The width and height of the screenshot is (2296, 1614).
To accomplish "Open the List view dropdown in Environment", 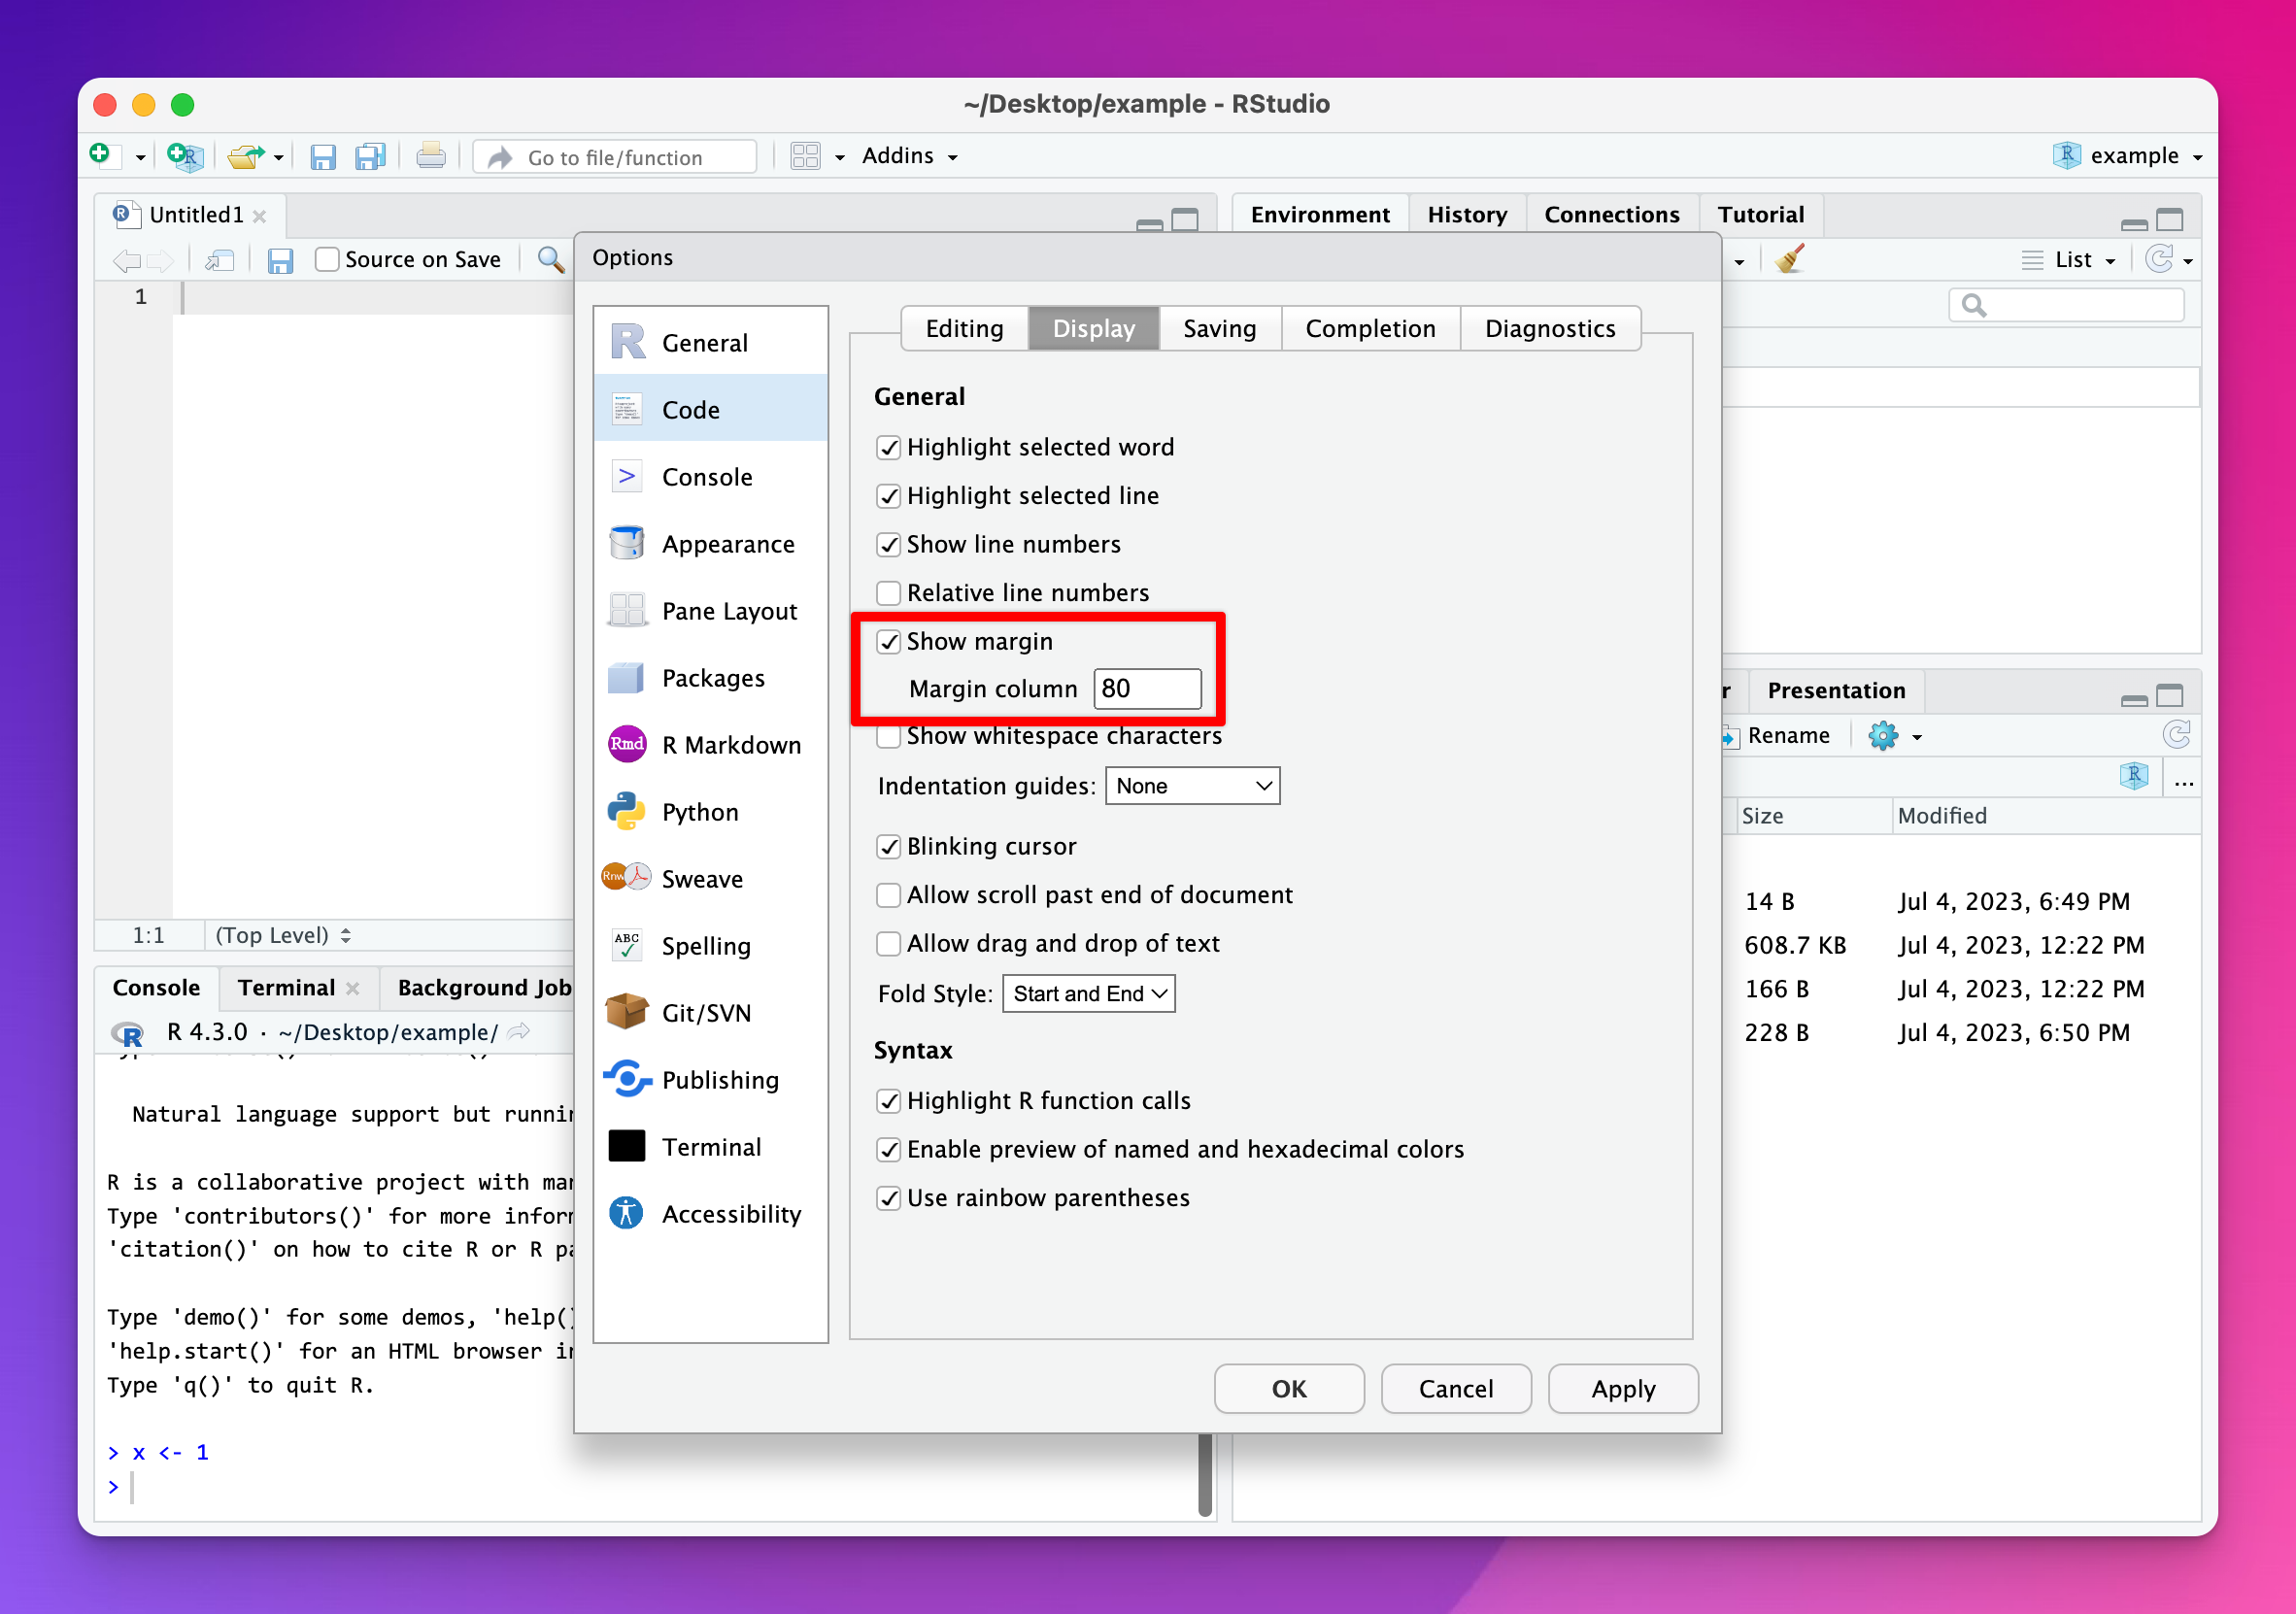I will click(x=2069, y=260).
